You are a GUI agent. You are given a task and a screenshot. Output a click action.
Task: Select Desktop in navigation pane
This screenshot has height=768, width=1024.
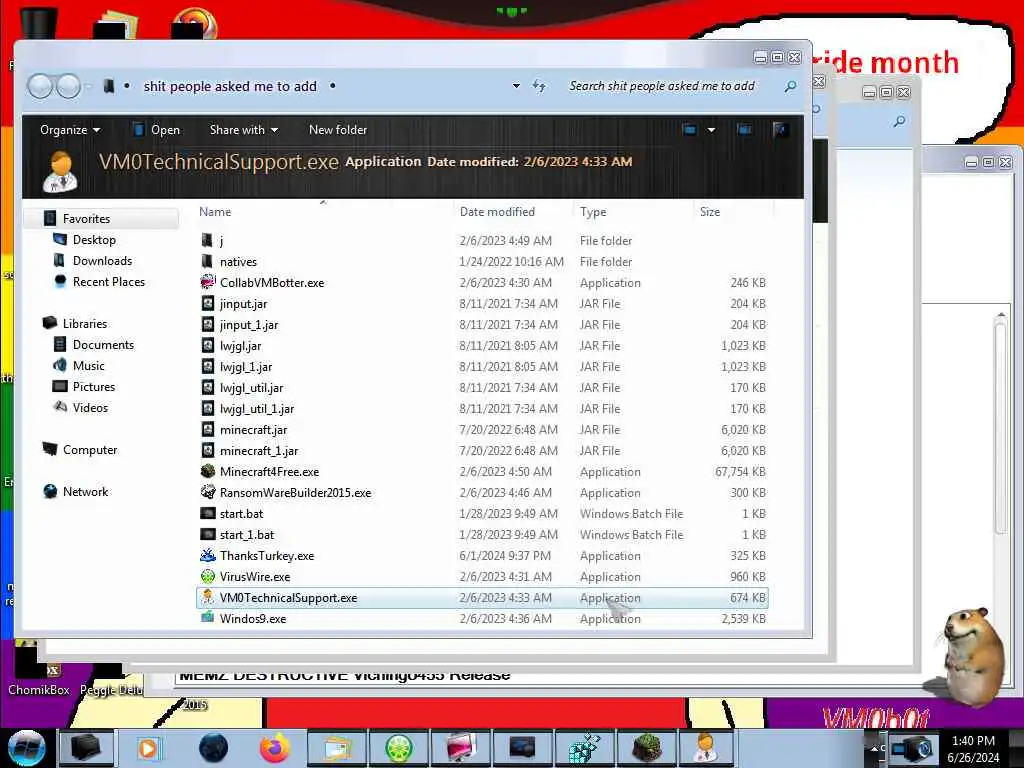click(94, 240)
